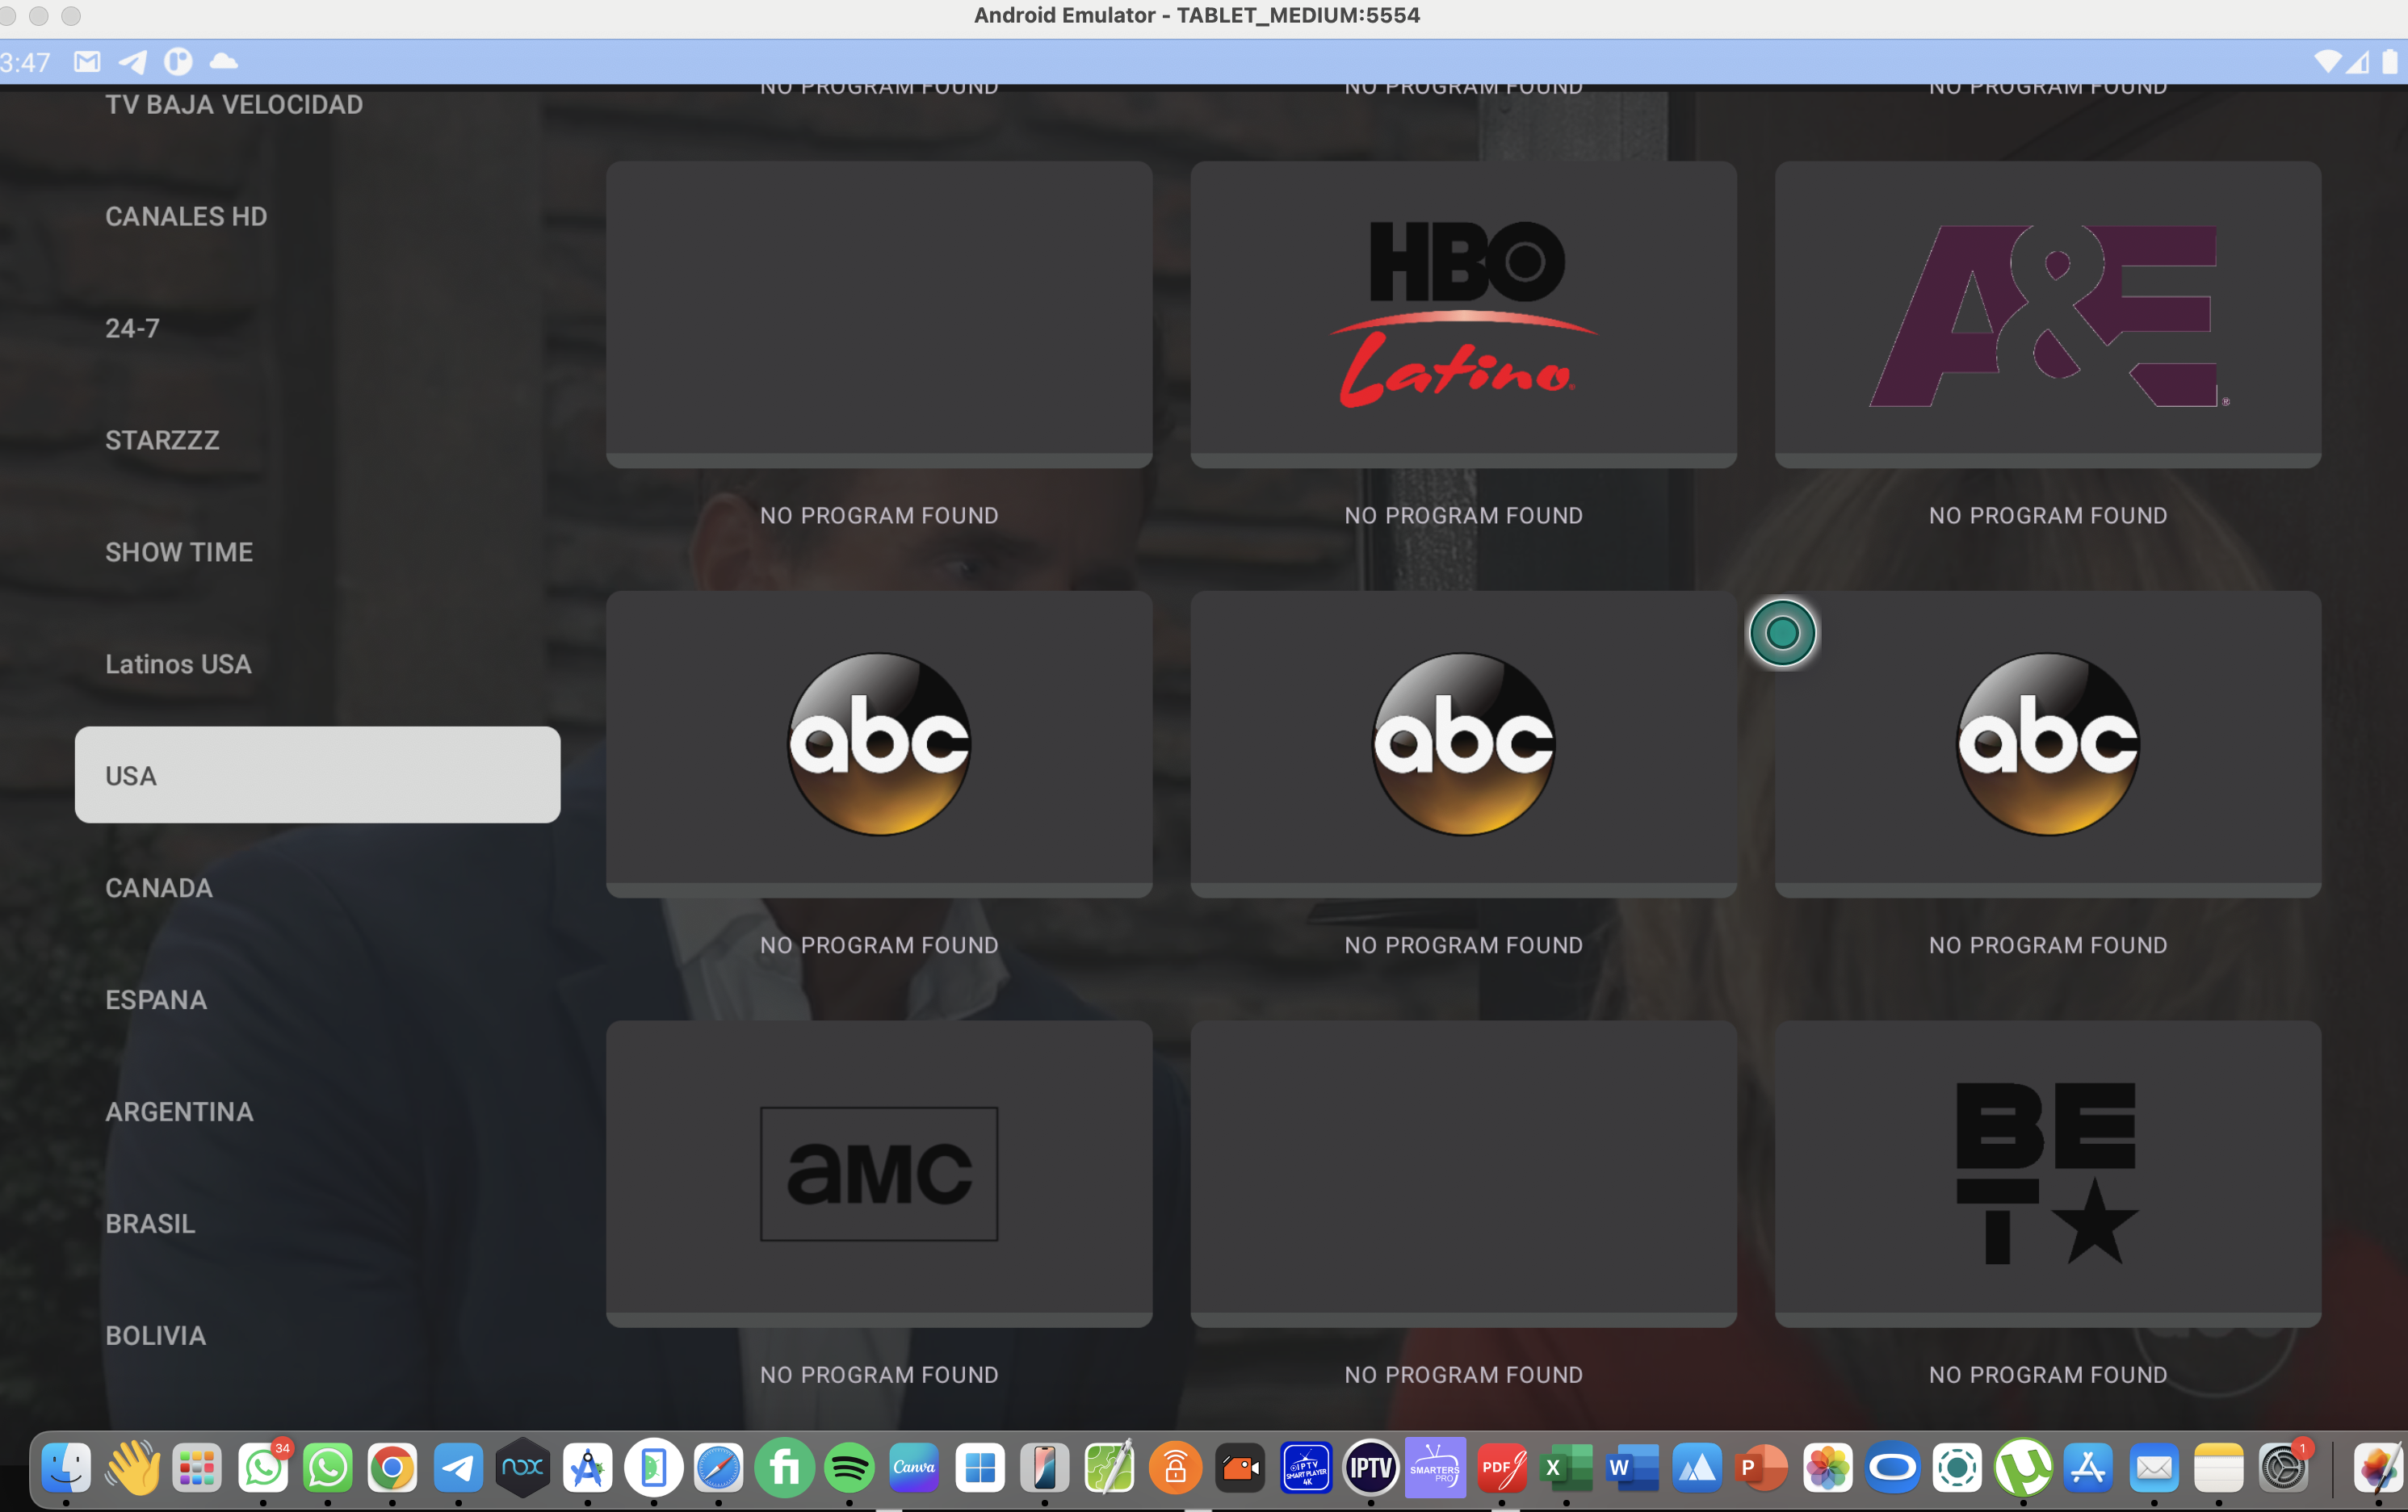This screenshot has width=2408, height=1512.
Task: Select the AMC channel
Action: [879, 1173]
